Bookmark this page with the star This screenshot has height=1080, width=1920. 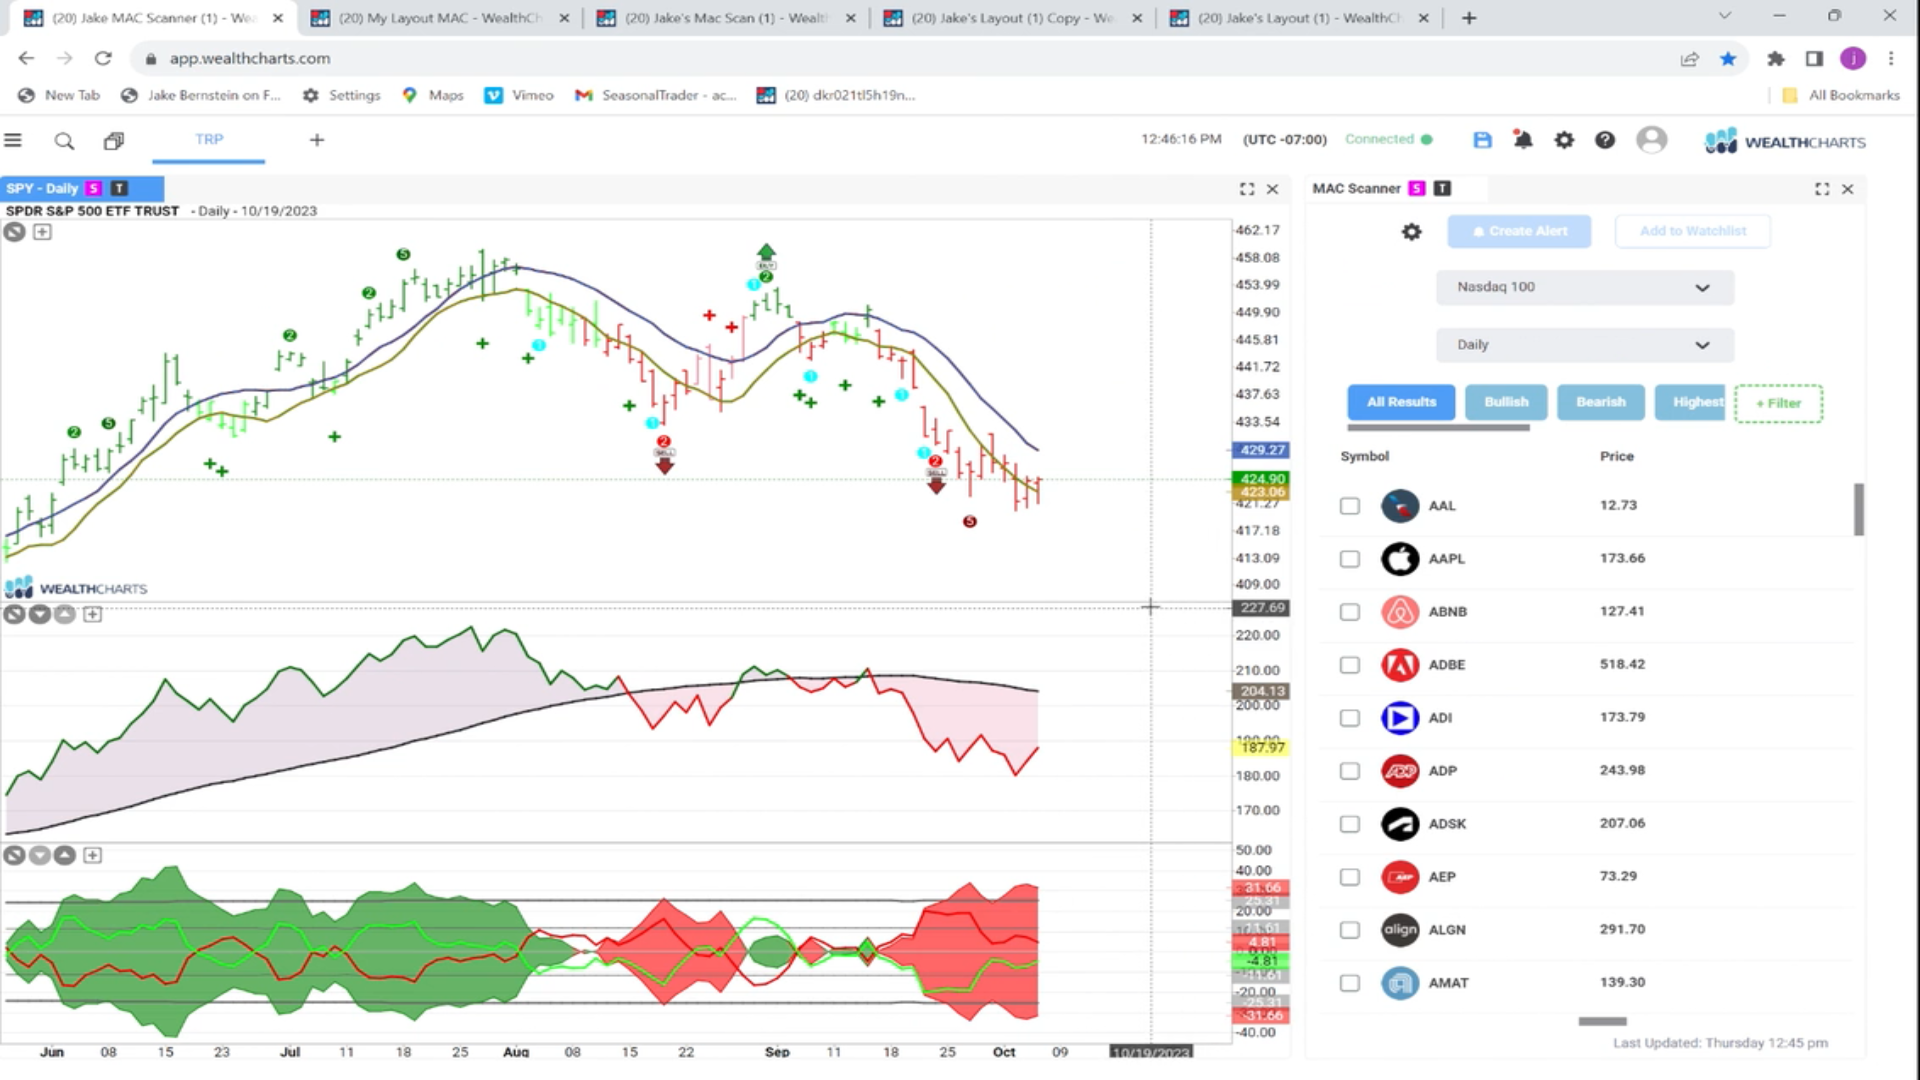click(x=1728, y=59)
